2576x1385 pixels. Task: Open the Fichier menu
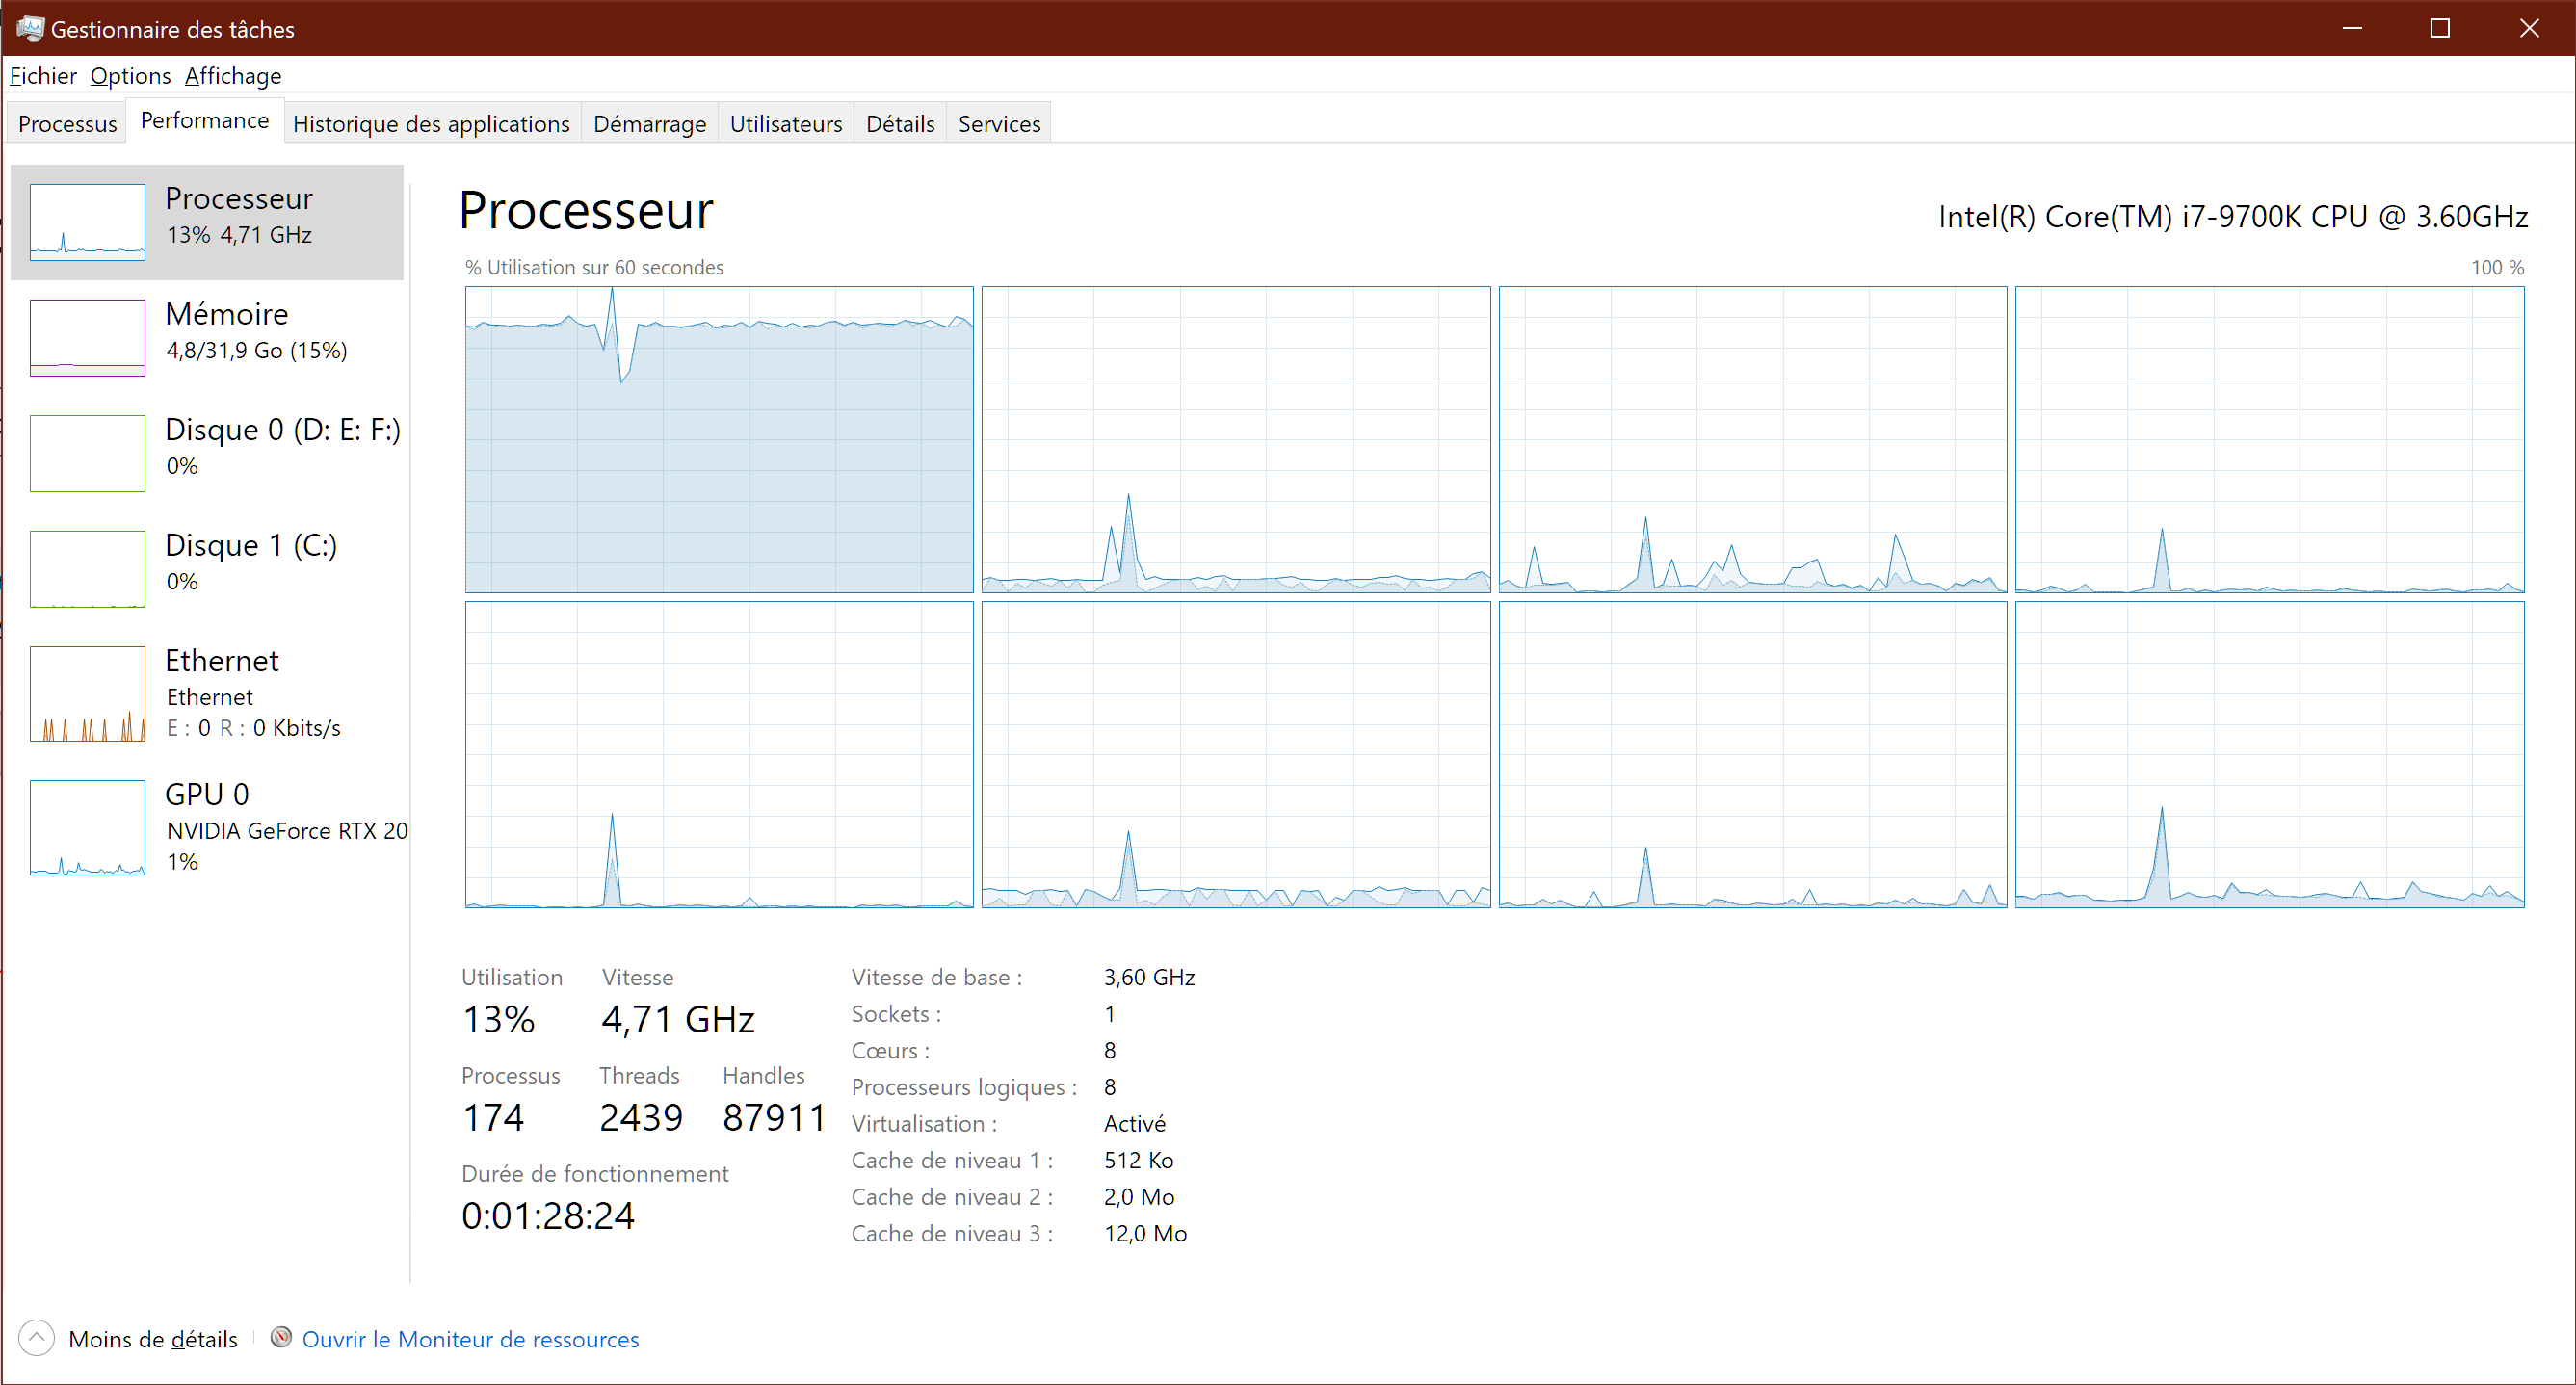coord(43,76)
